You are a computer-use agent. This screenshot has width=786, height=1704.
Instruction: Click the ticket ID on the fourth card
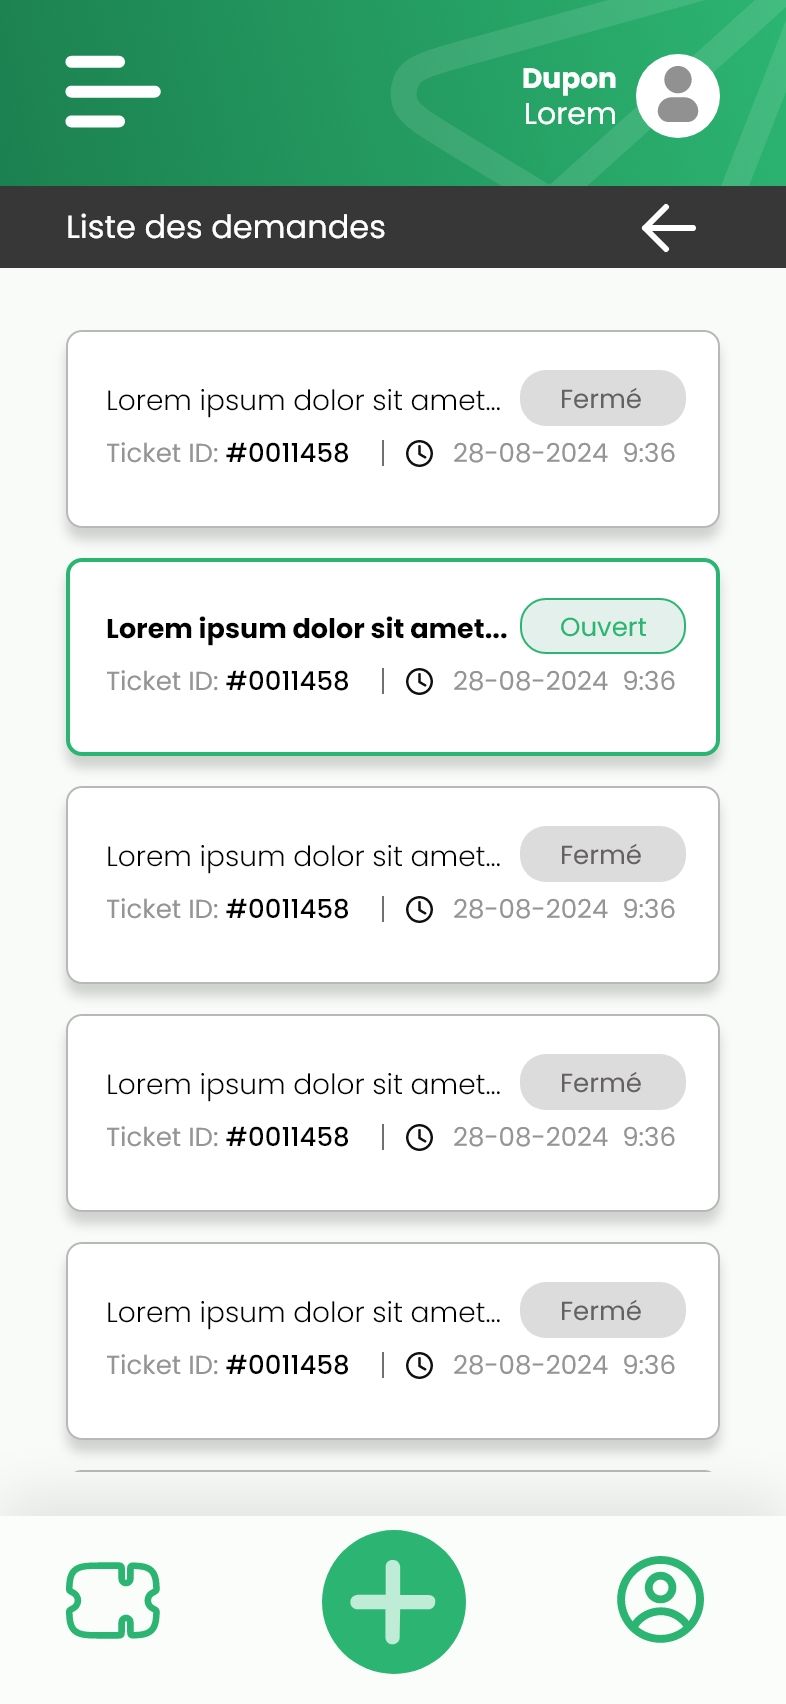(x=287, y=1137)
